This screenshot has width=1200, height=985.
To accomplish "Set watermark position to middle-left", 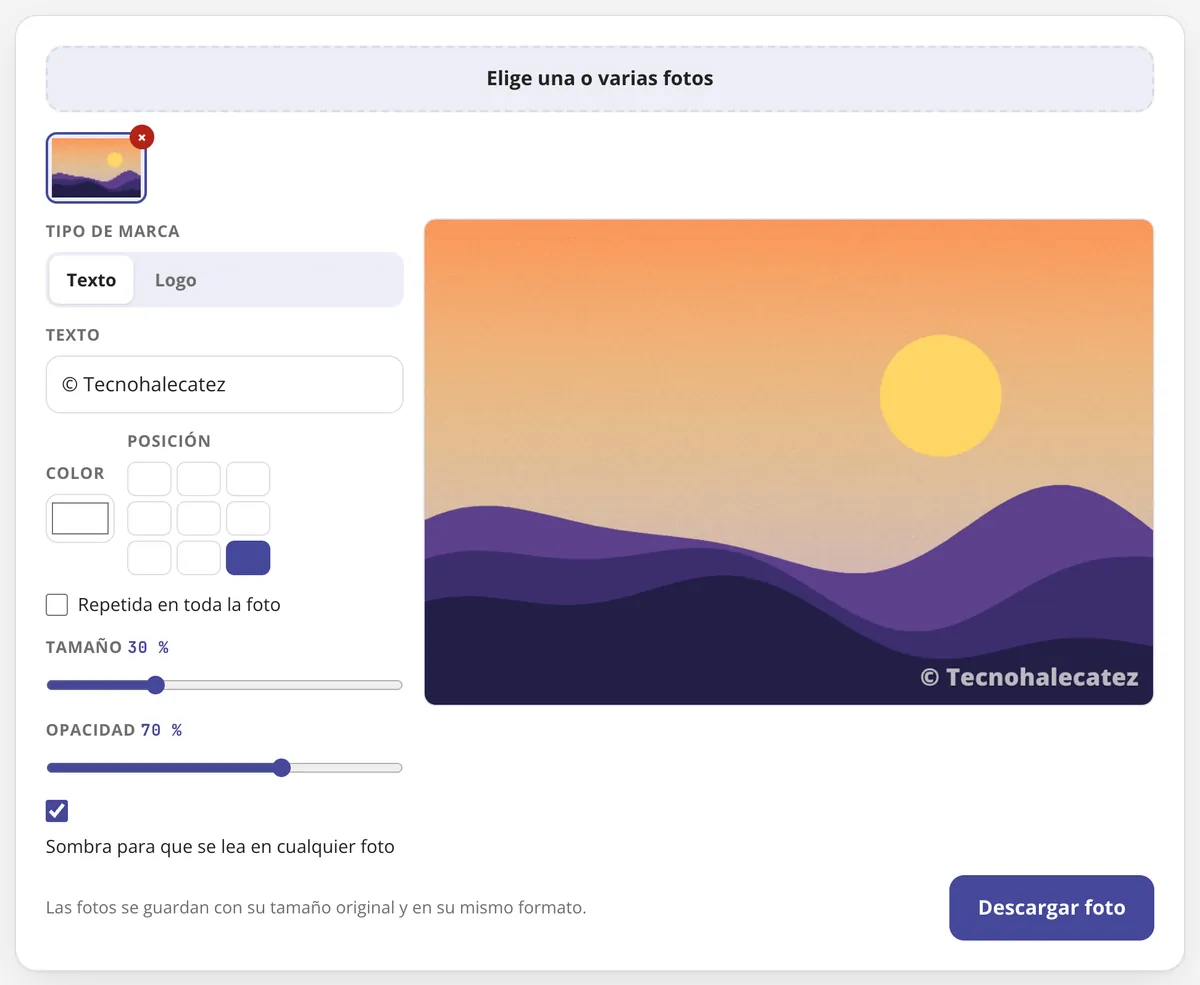I will point(149,518).
